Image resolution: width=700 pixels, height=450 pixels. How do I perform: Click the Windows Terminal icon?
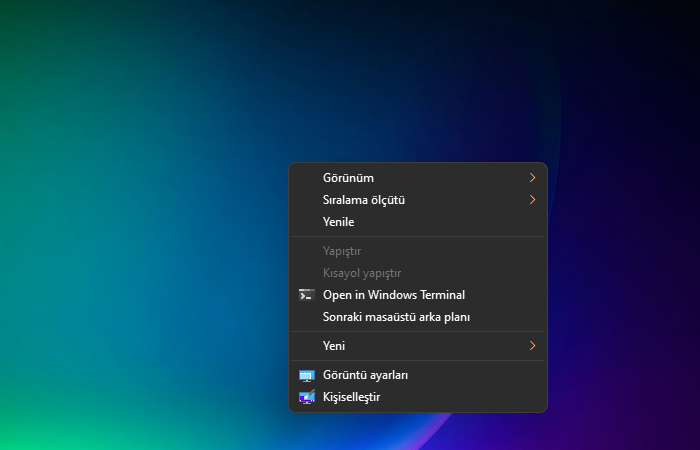click(307, 295)
